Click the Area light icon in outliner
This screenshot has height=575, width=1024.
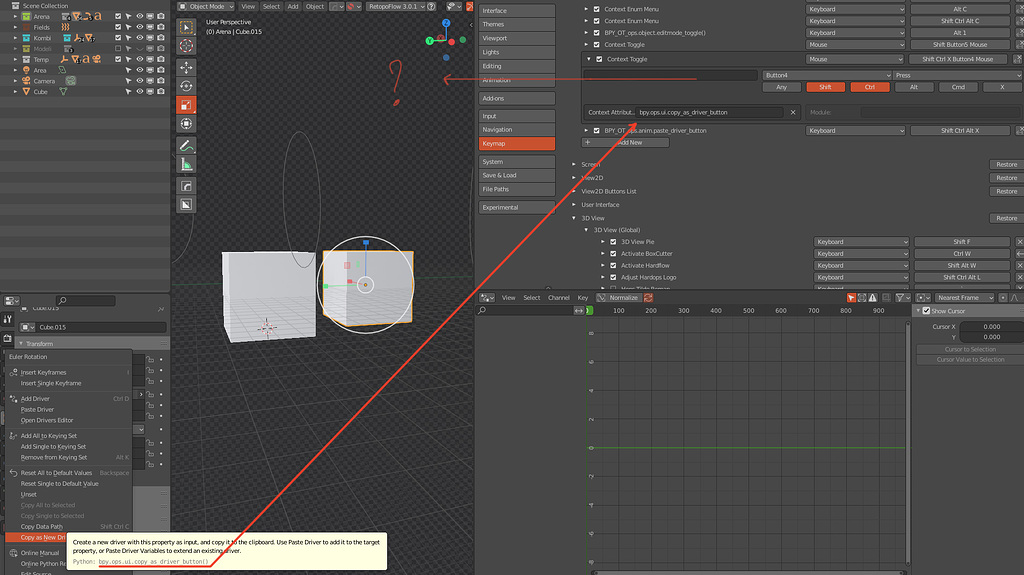(26, 70)
